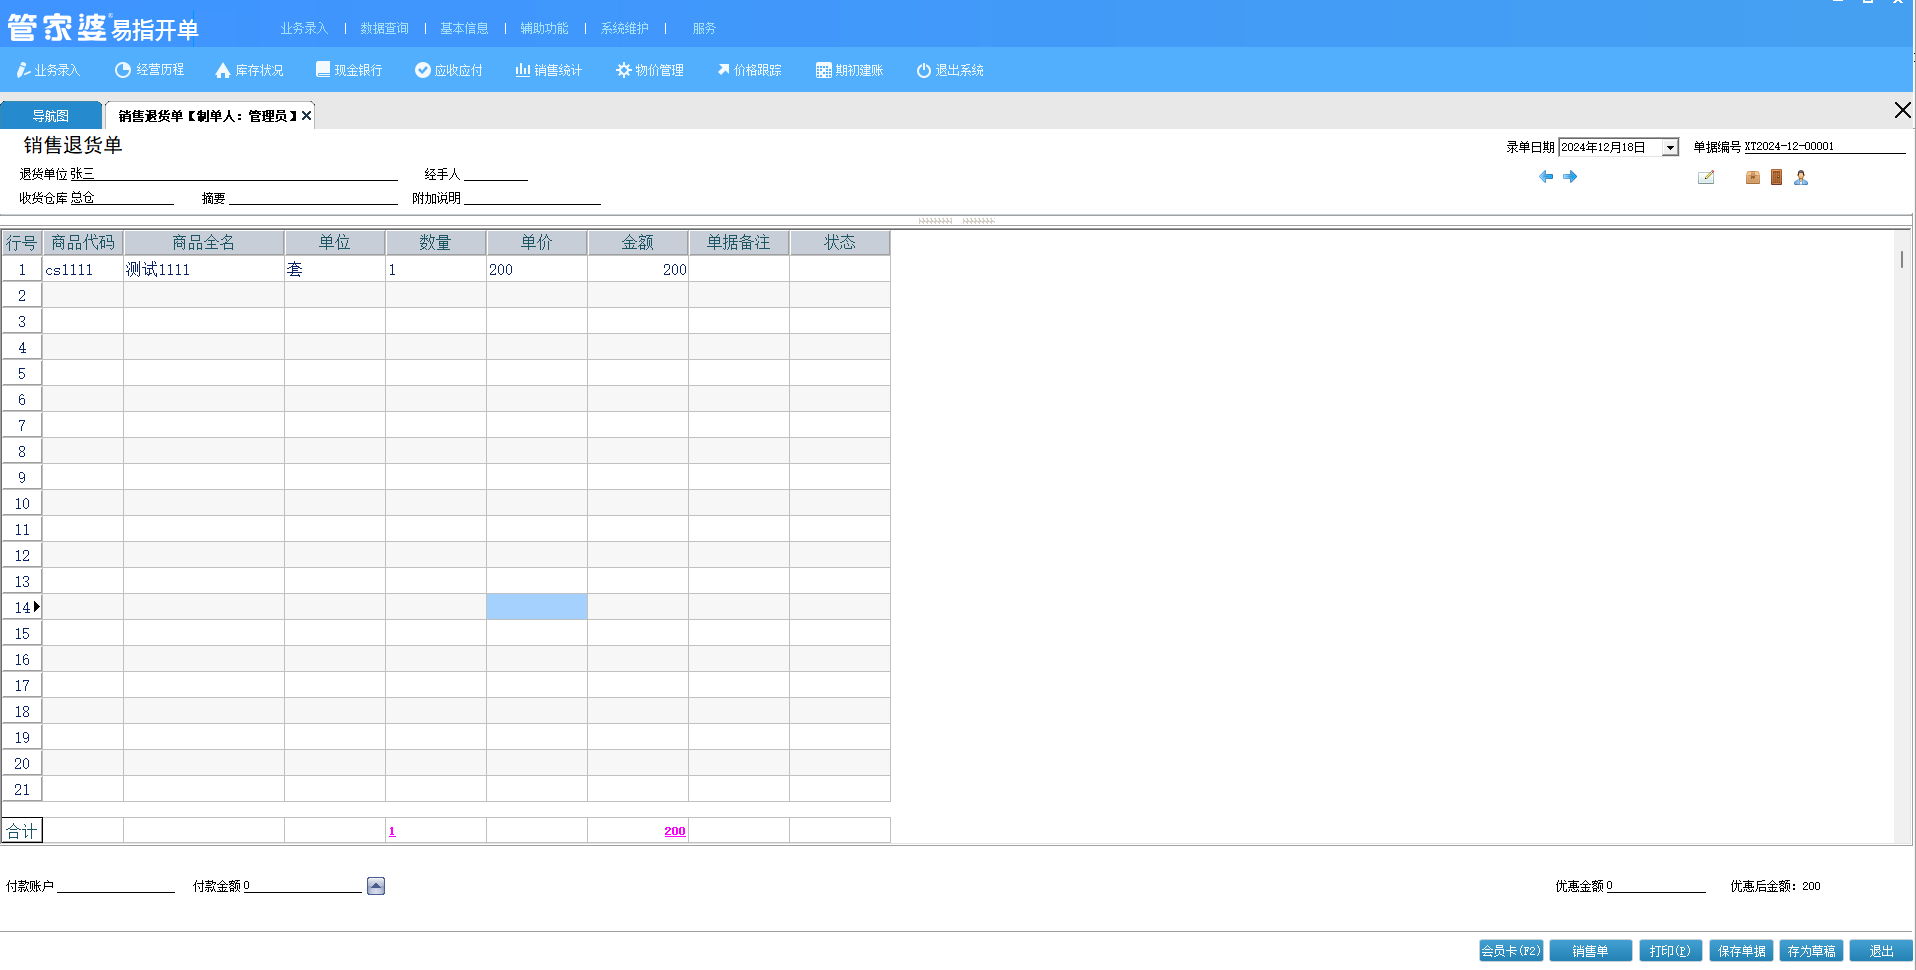Click the previous-document blue left arrow
The height and width of the screenshot is (970, 1916).
1546,177
